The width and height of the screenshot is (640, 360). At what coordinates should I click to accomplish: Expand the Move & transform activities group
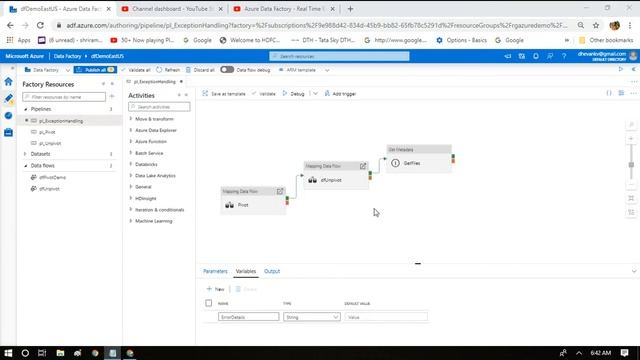click(131, 119)
